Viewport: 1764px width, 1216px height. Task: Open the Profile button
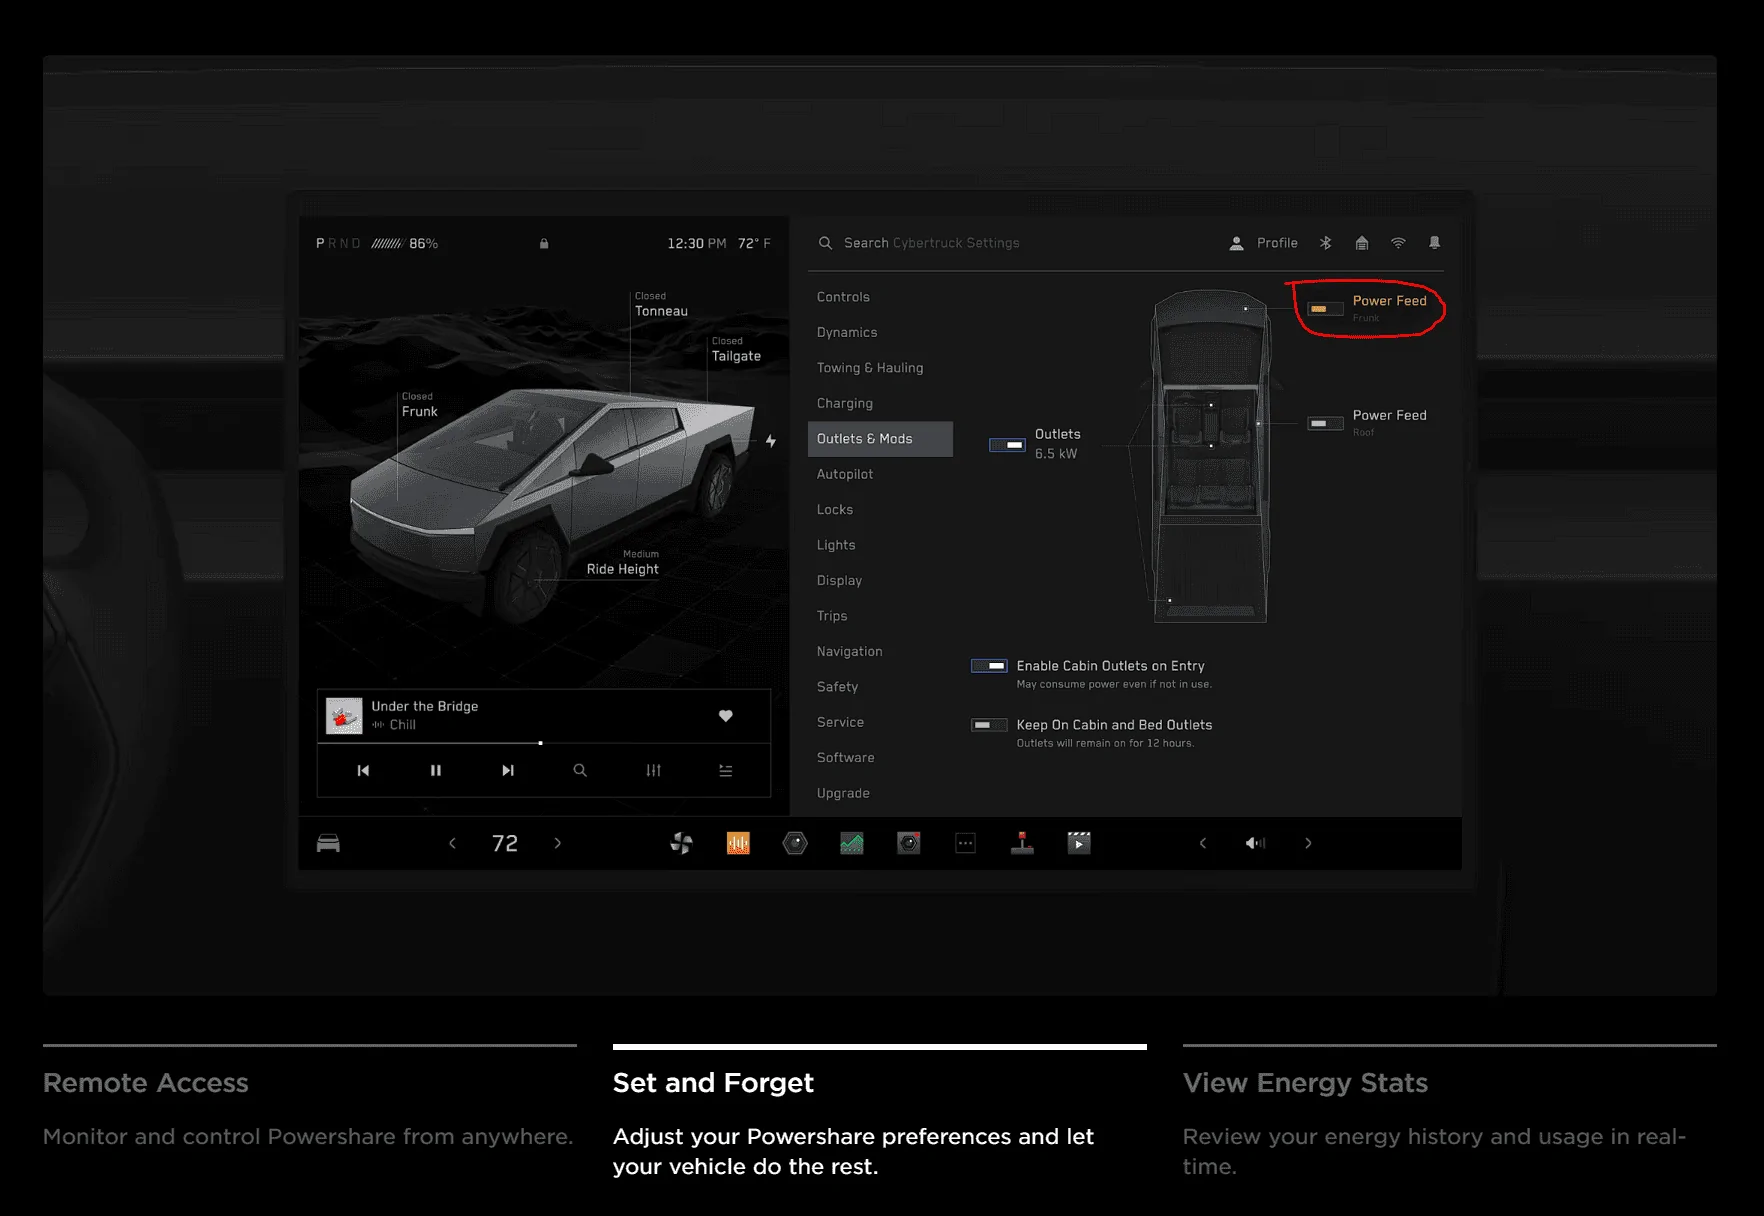point(1263,243)
